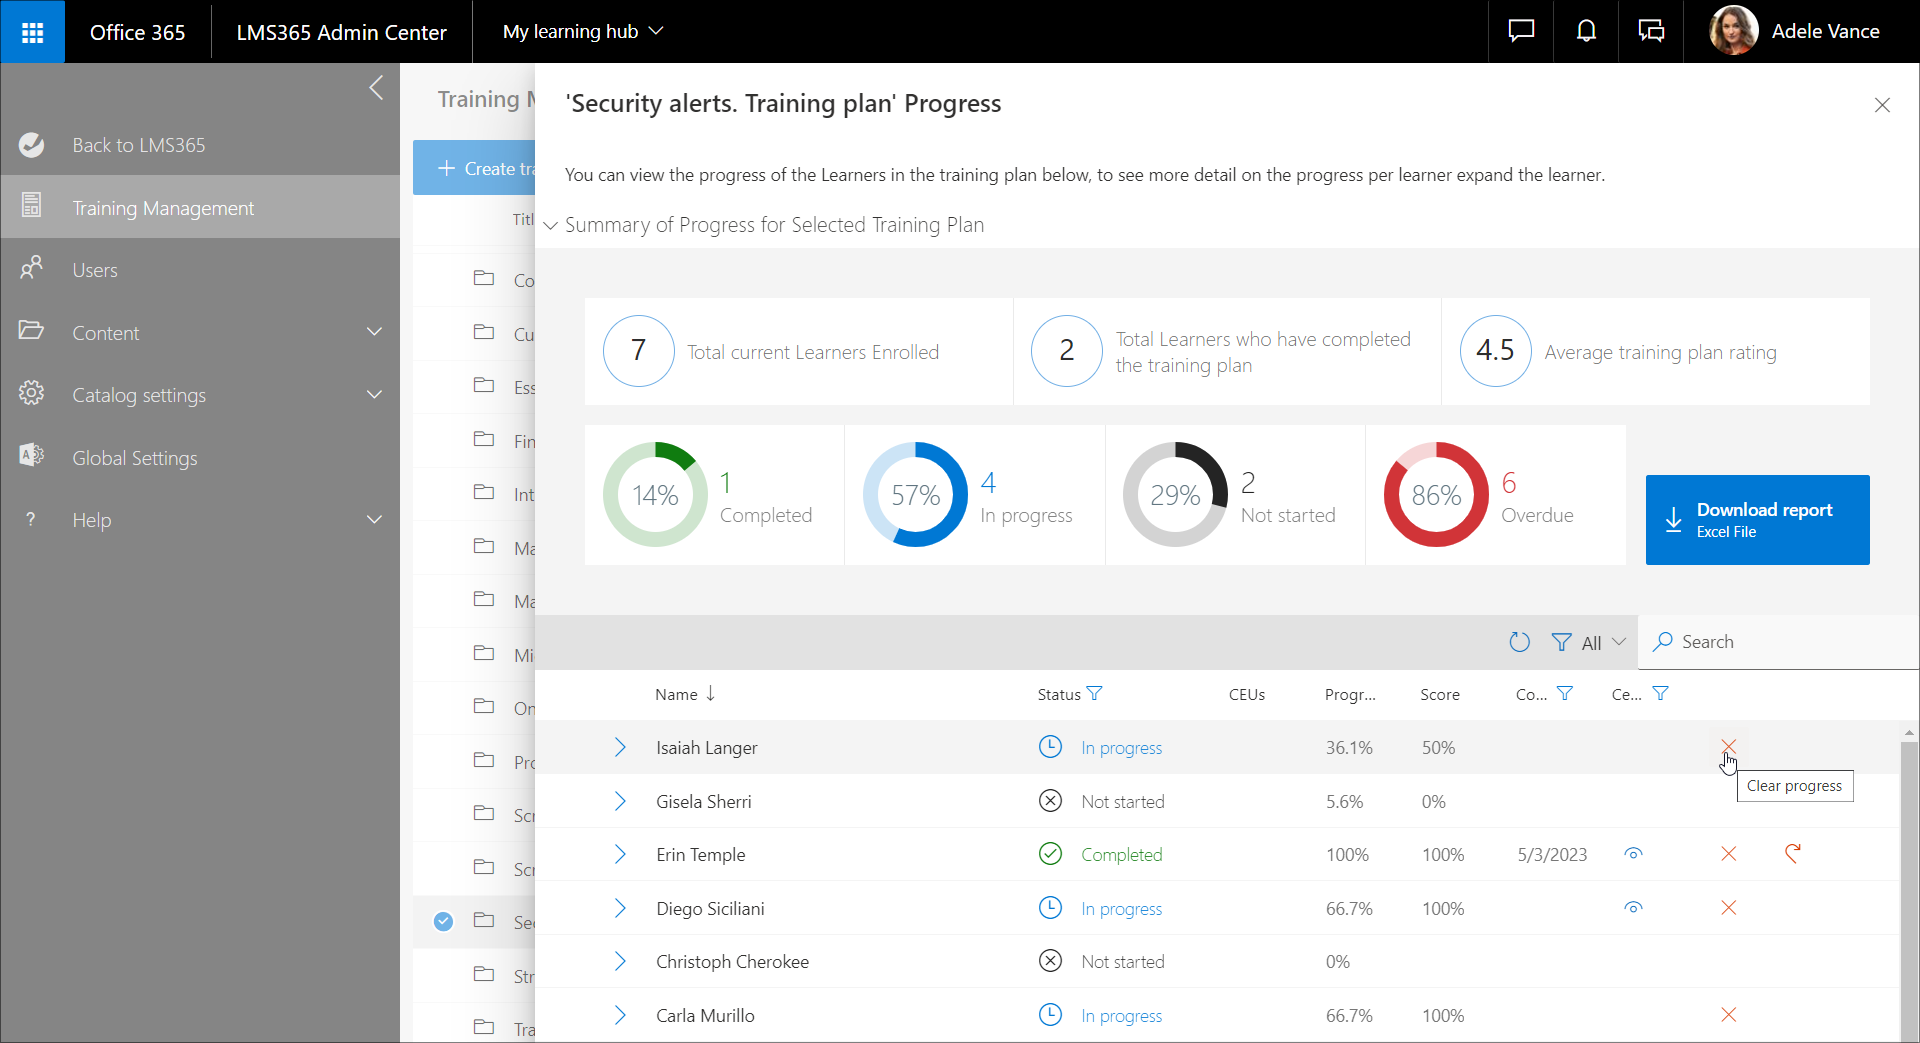Clear Isaiah Langer's progress

[1729, 746]
